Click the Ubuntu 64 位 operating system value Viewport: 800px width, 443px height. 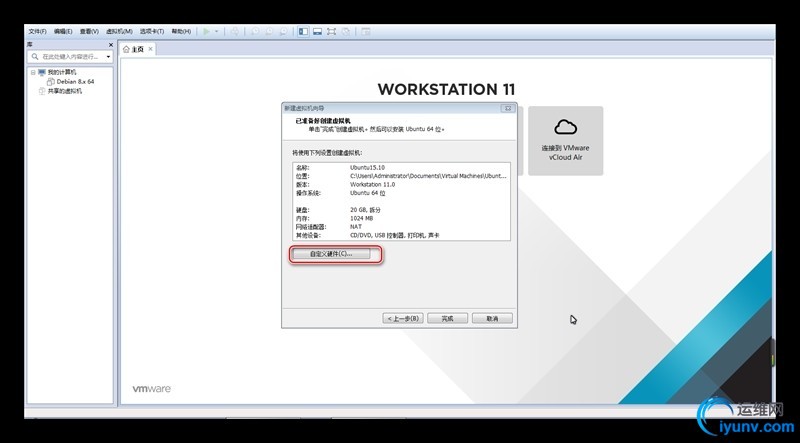pyautogui.click(x=367, y=193)
